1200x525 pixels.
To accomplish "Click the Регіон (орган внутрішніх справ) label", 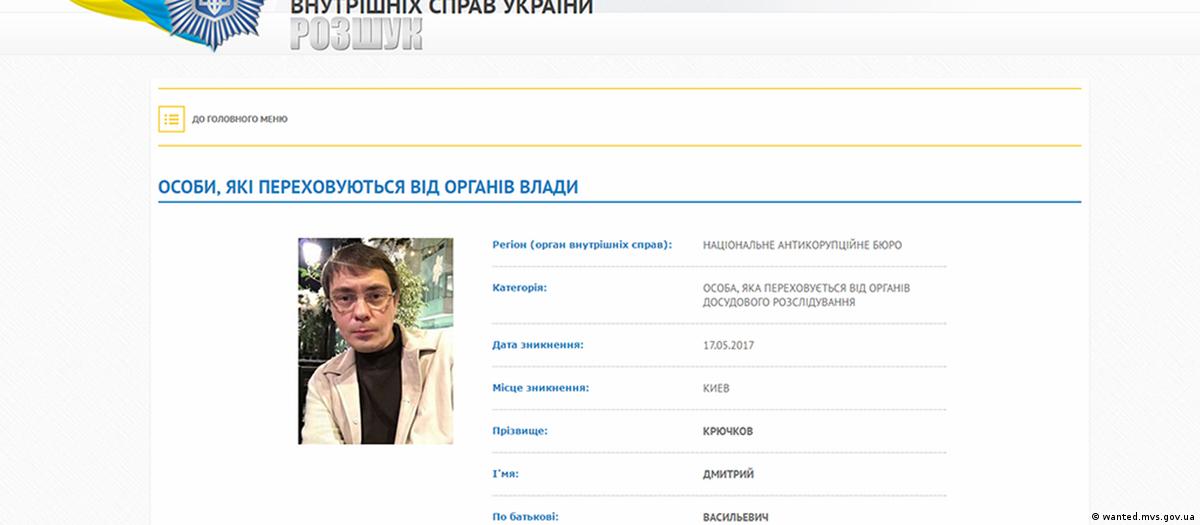I will pos(582,245).
